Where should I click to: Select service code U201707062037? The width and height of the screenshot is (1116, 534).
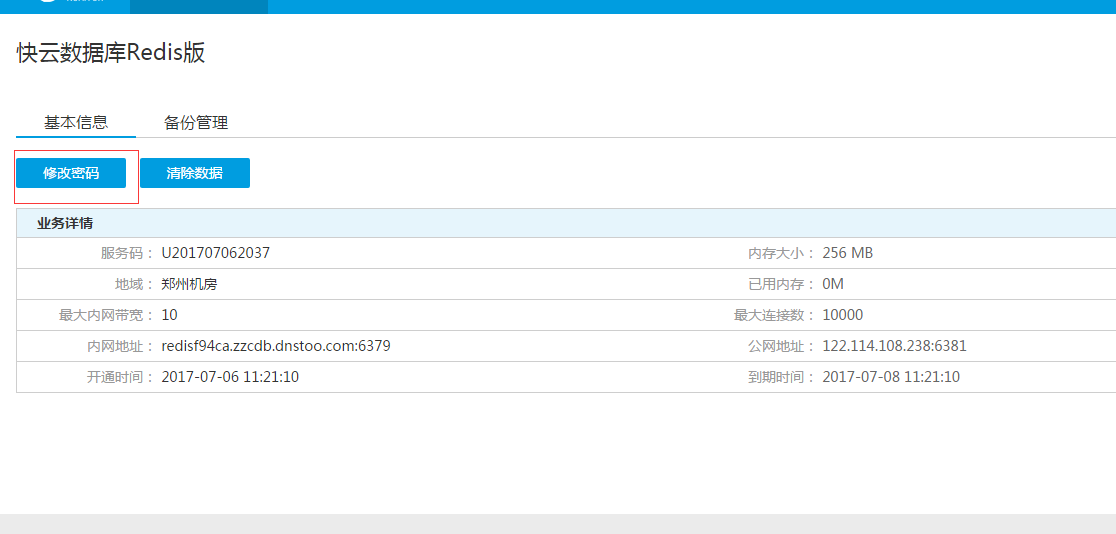click(x=215, y=253)
